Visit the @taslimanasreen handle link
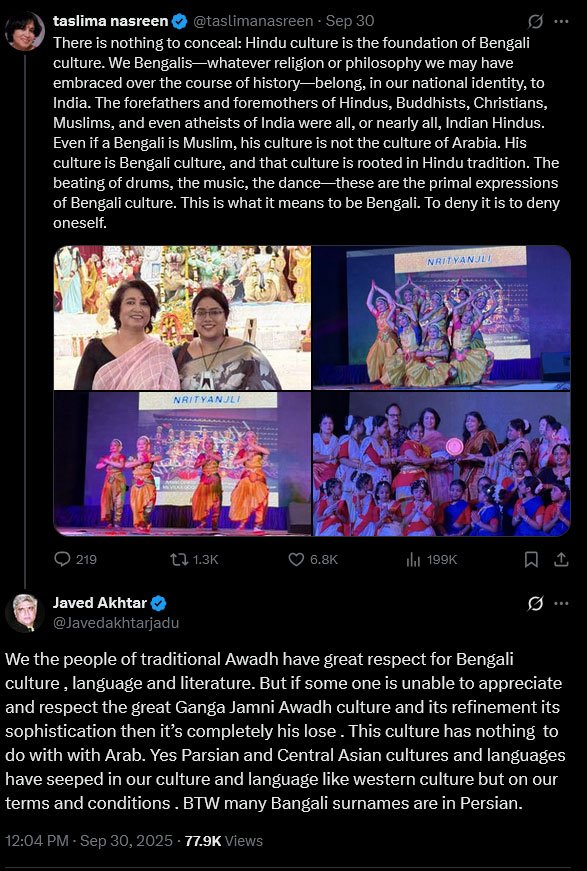This screenshot has width=587, height=871. pyautogui.click(x=253, y=21)
